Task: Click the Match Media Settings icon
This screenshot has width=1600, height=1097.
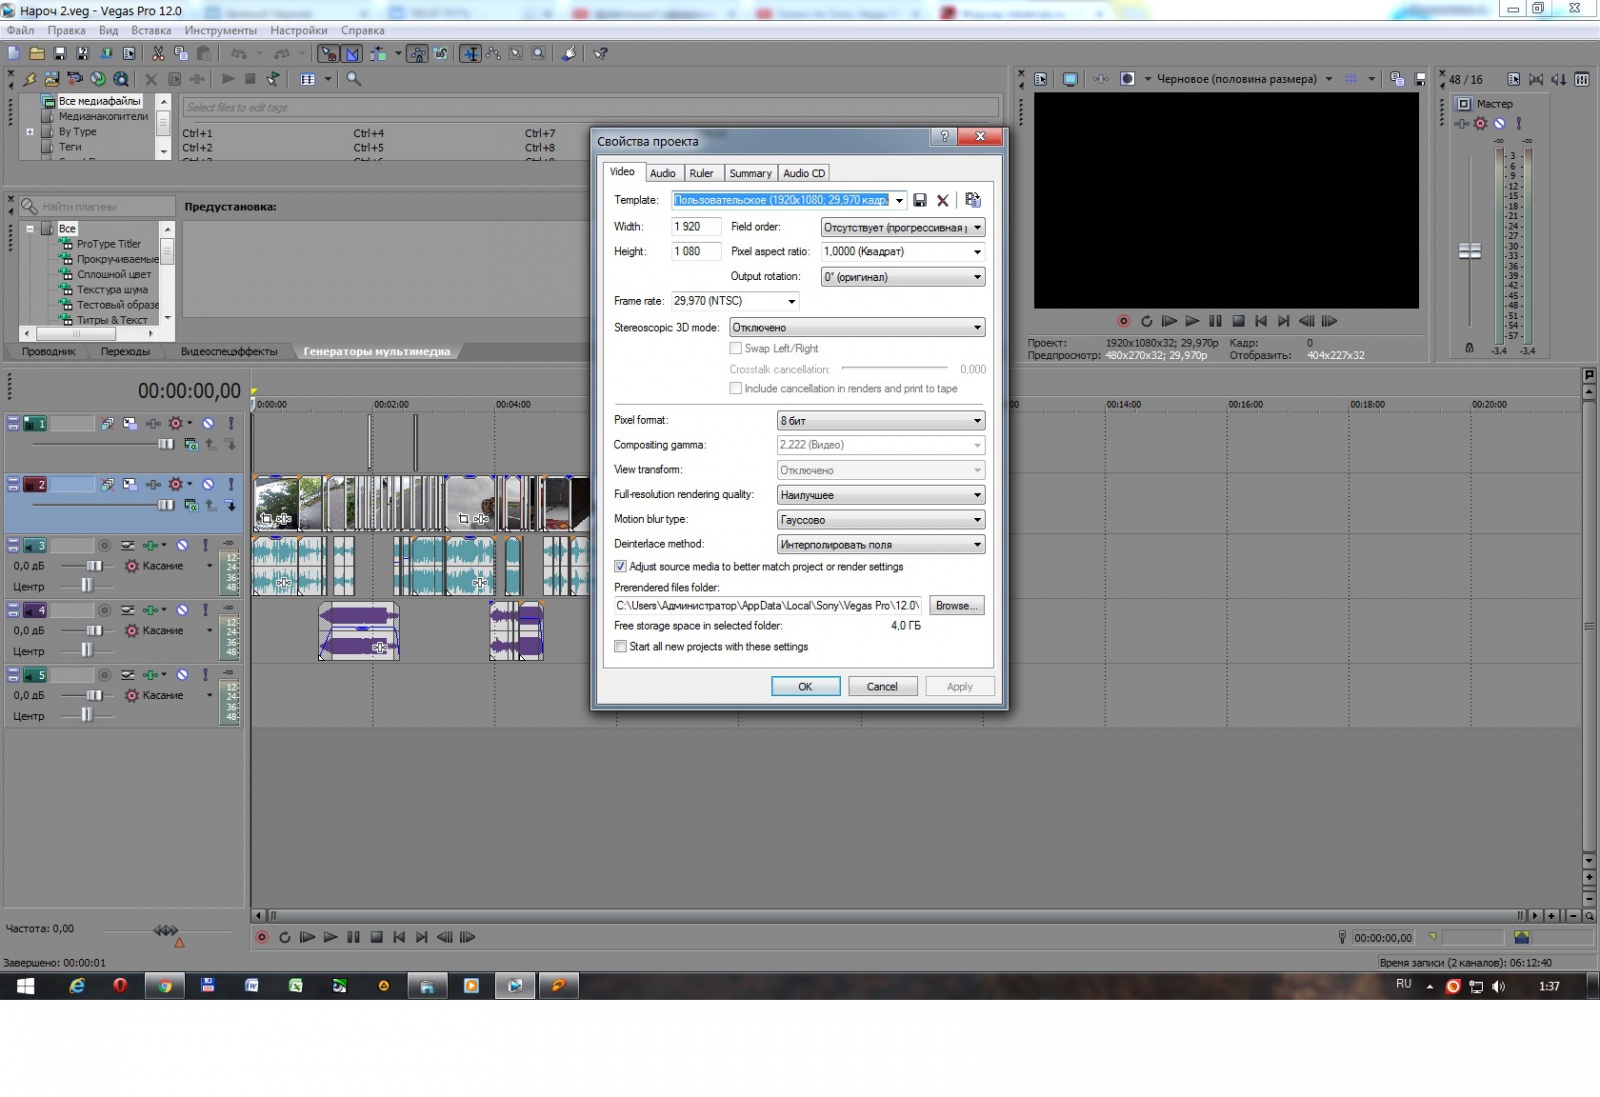Action: tap(972, 200)
